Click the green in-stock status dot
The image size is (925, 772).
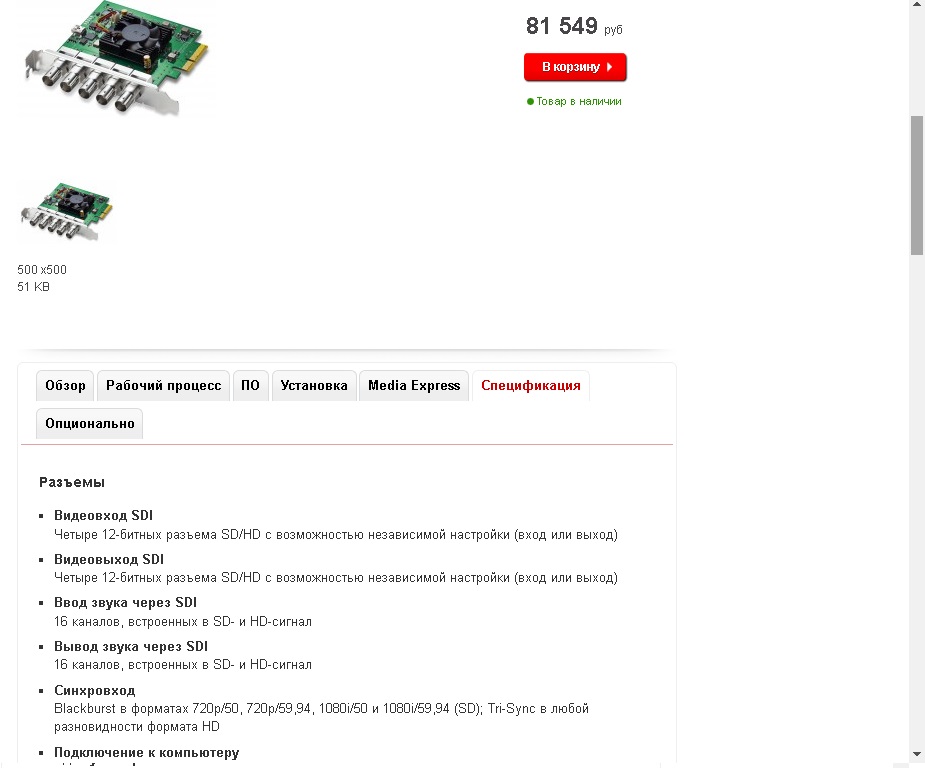(x=530, y=101)
